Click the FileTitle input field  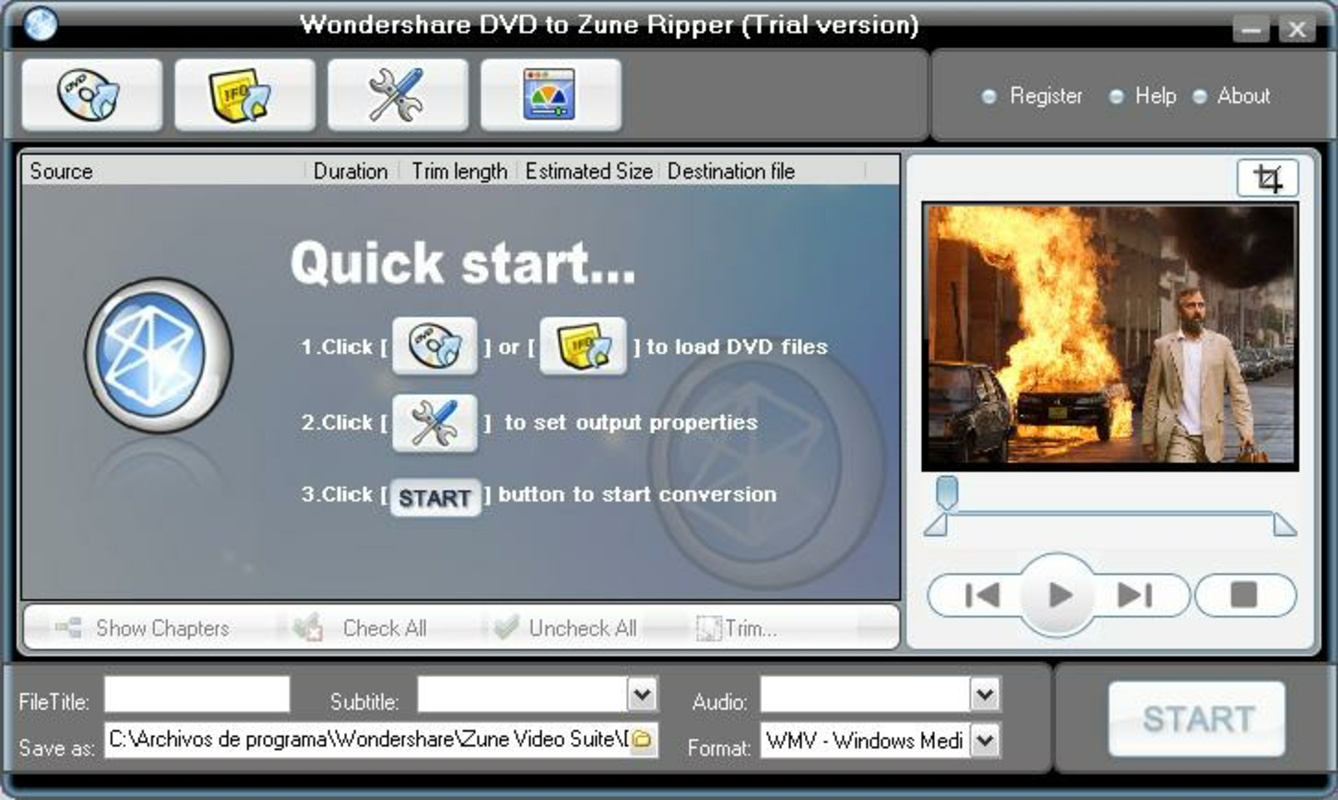click(x=197, y=694)
